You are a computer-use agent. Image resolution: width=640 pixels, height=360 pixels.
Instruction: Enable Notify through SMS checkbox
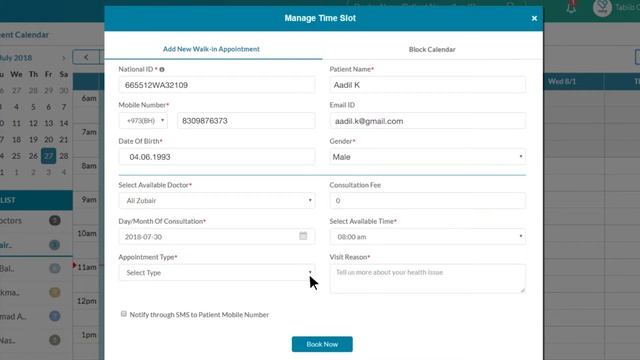[124, 314]
